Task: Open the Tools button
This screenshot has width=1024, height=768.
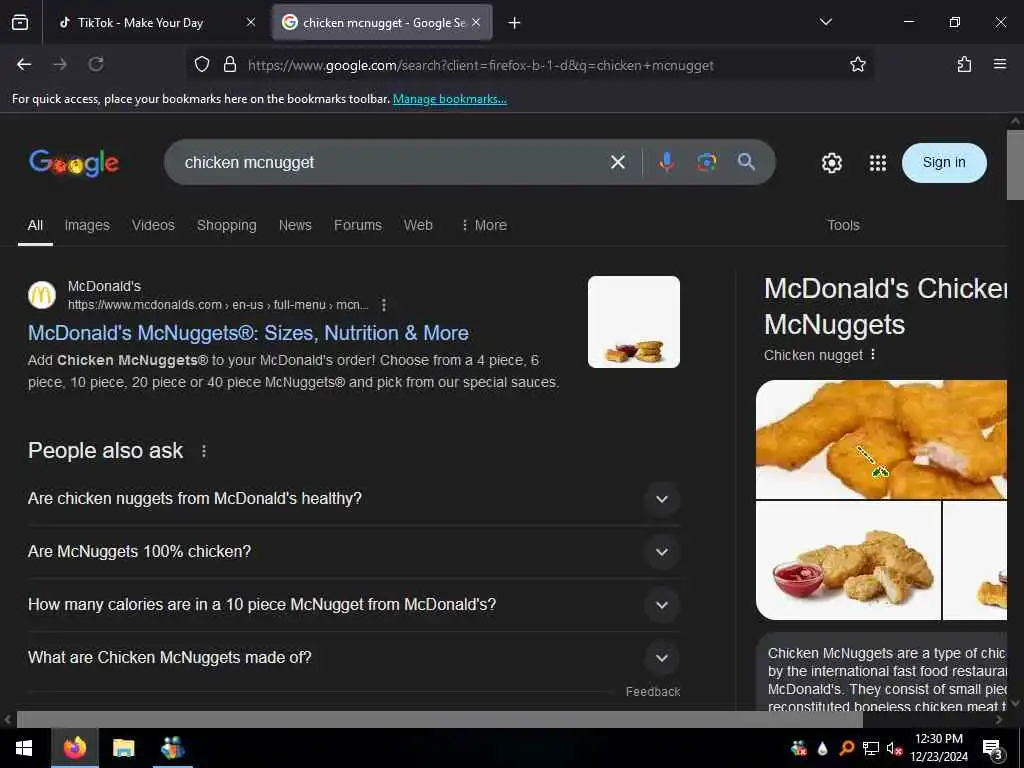Action: (843, 225)
